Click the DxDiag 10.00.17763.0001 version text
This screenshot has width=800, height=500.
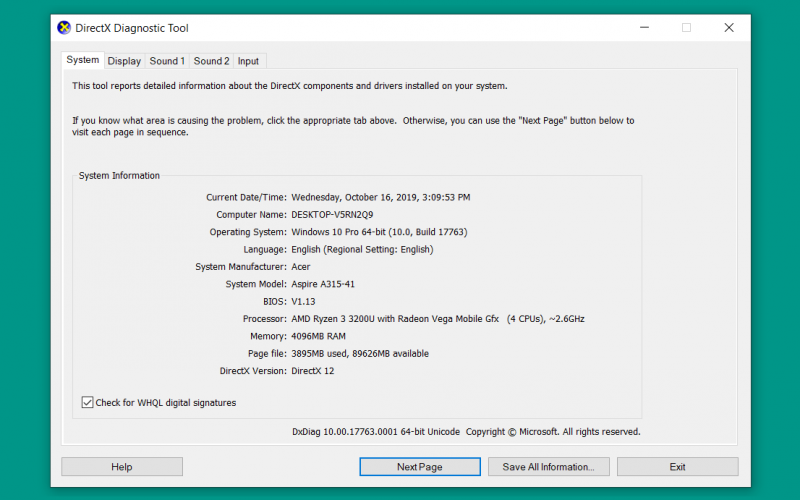(345, 432)
